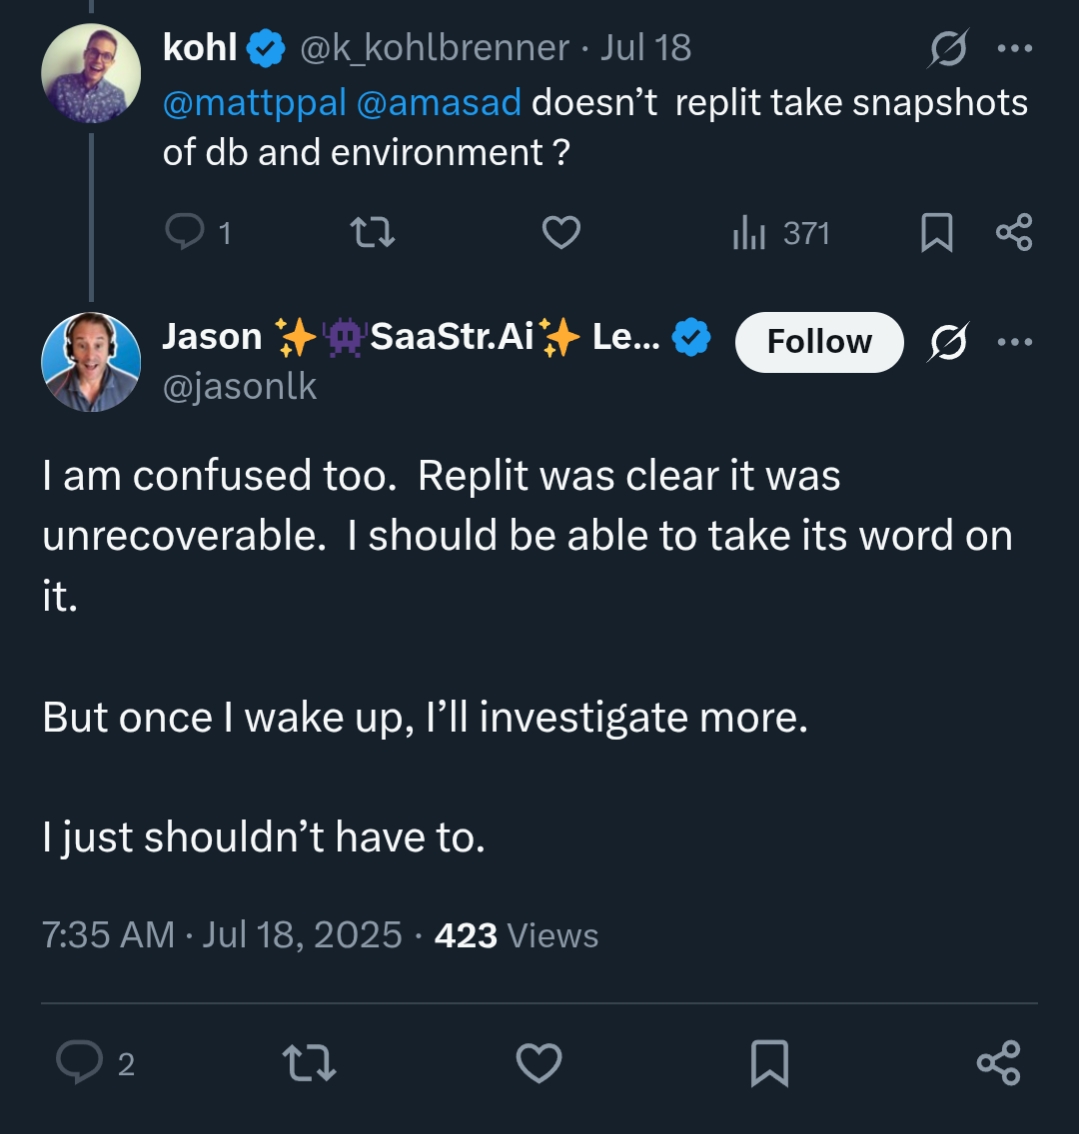
Task: Open kohl's profile picture
Action: click(x=90, y=73)
